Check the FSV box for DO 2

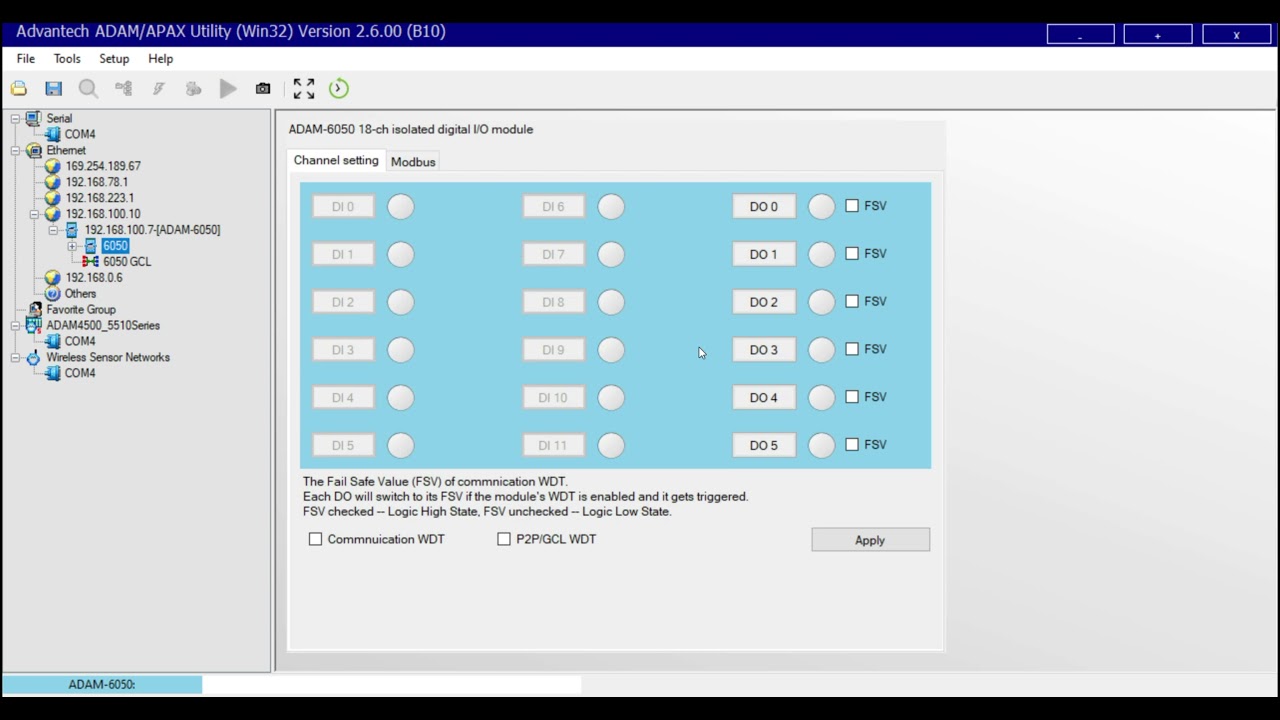(852, 301)
